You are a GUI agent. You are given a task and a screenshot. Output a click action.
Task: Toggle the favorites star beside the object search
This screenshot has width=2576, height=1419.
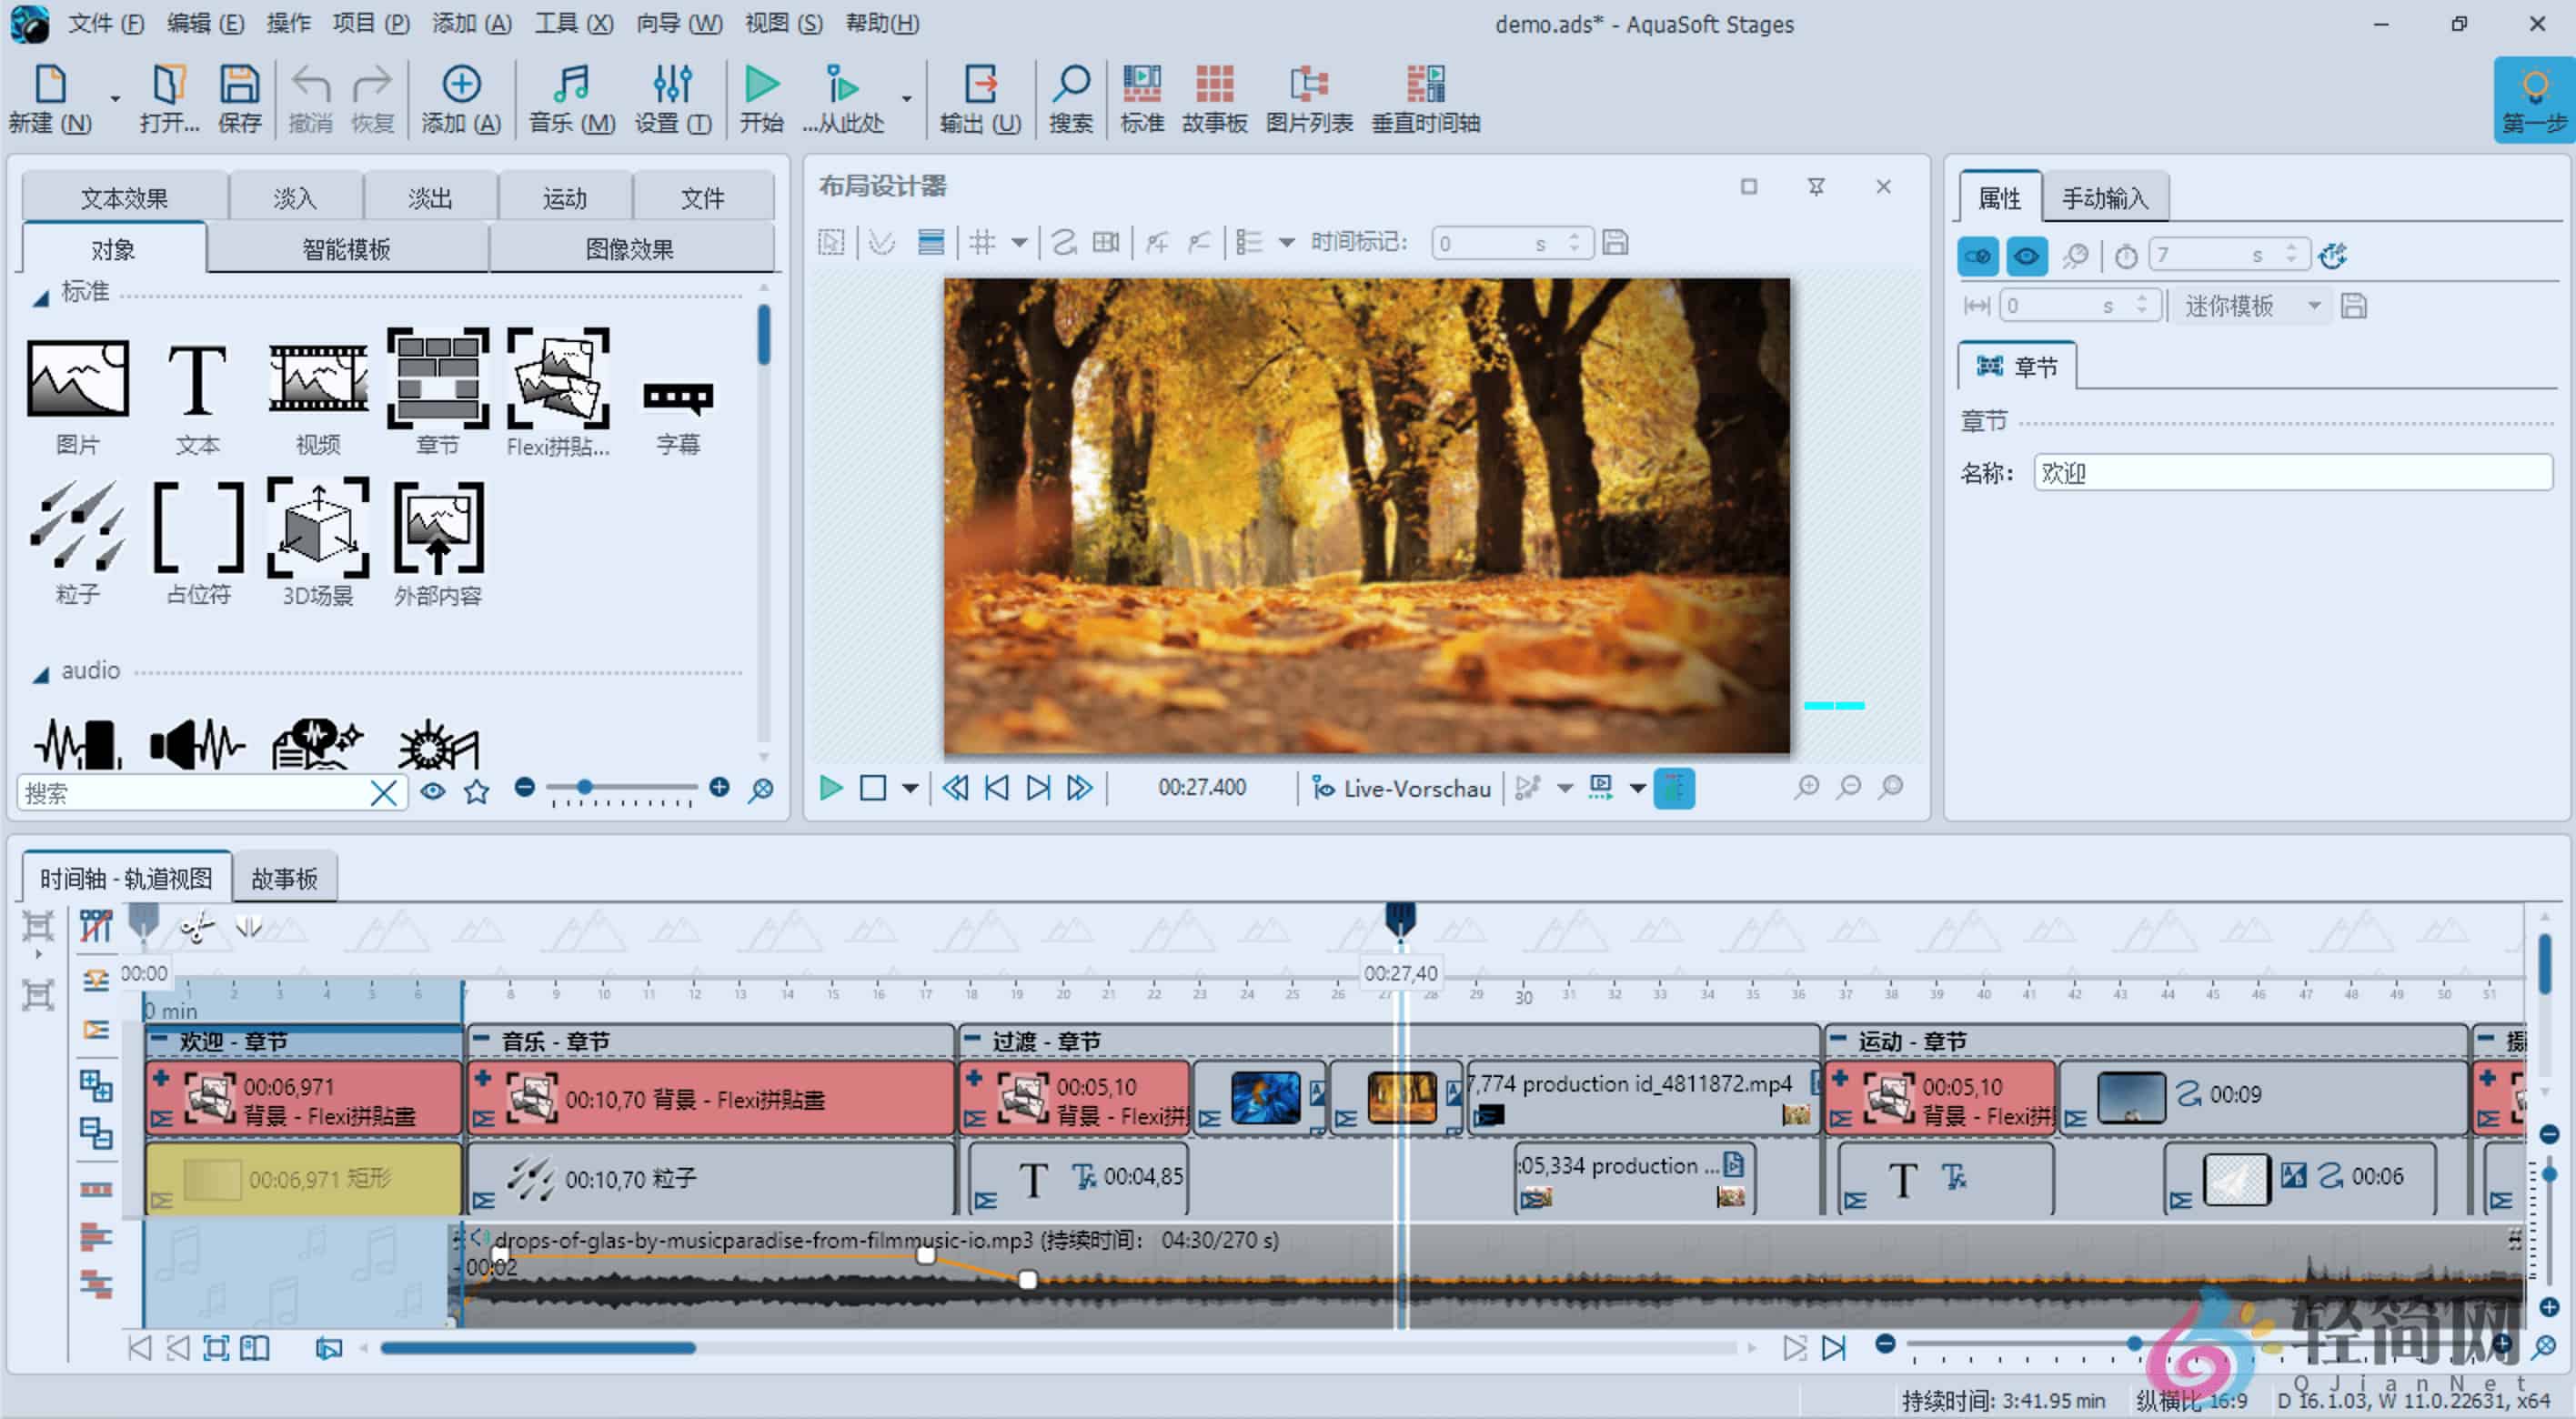point(476,791)
